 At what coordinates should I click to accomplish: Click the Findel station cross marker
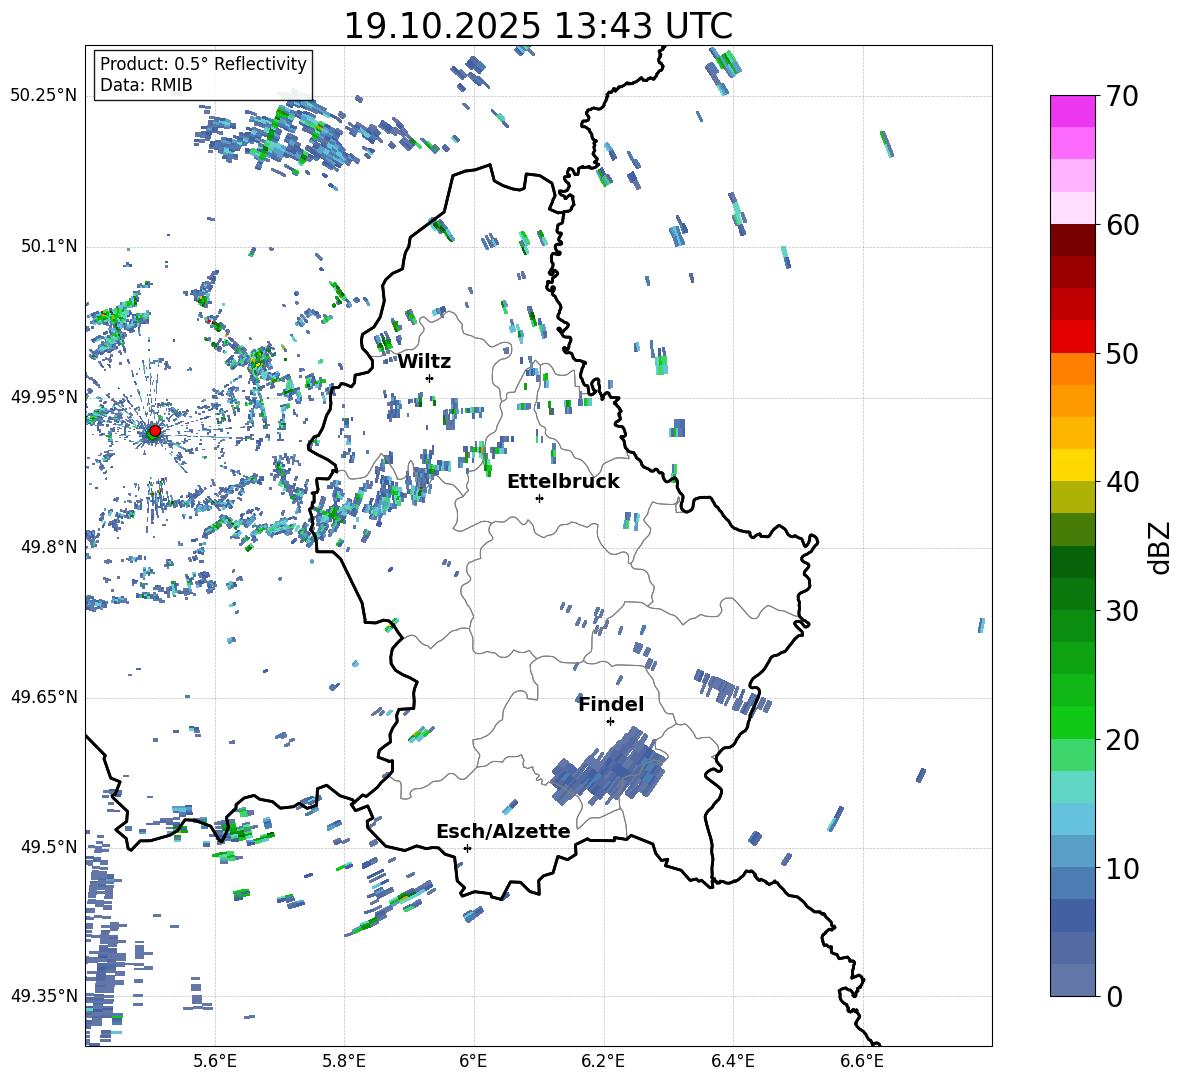[610, 721]
